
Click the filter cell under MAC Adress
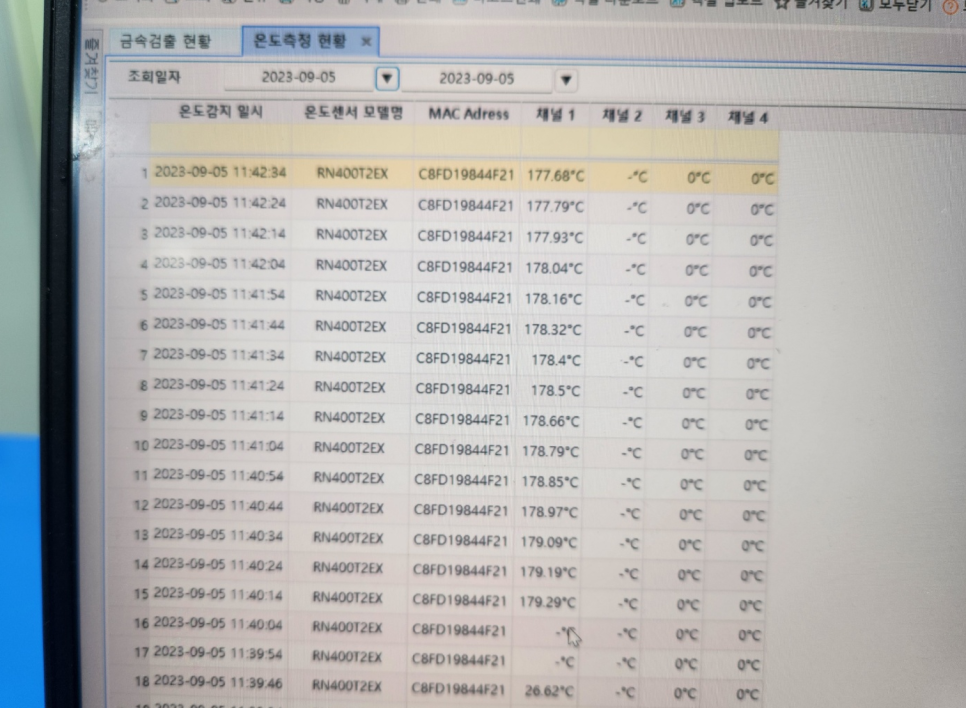tap(468, 141)
